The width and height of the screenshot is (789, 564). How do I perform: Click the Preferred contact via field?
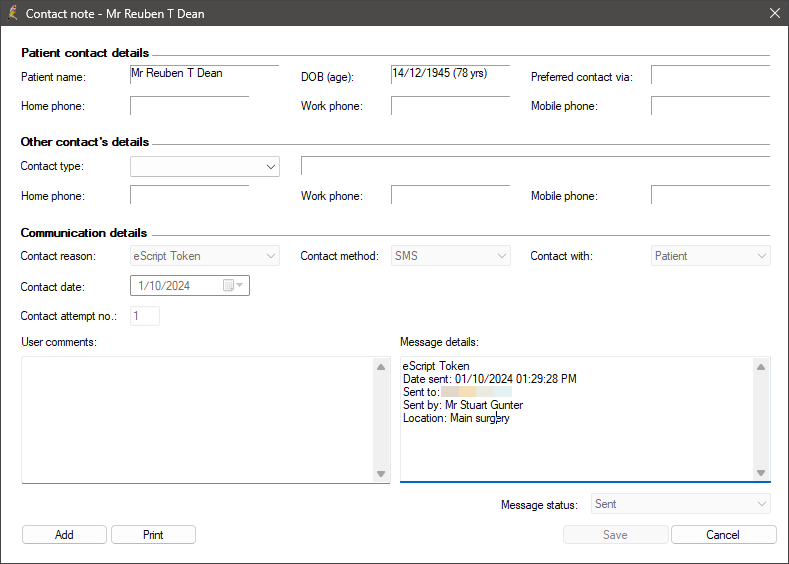(711, 74)
